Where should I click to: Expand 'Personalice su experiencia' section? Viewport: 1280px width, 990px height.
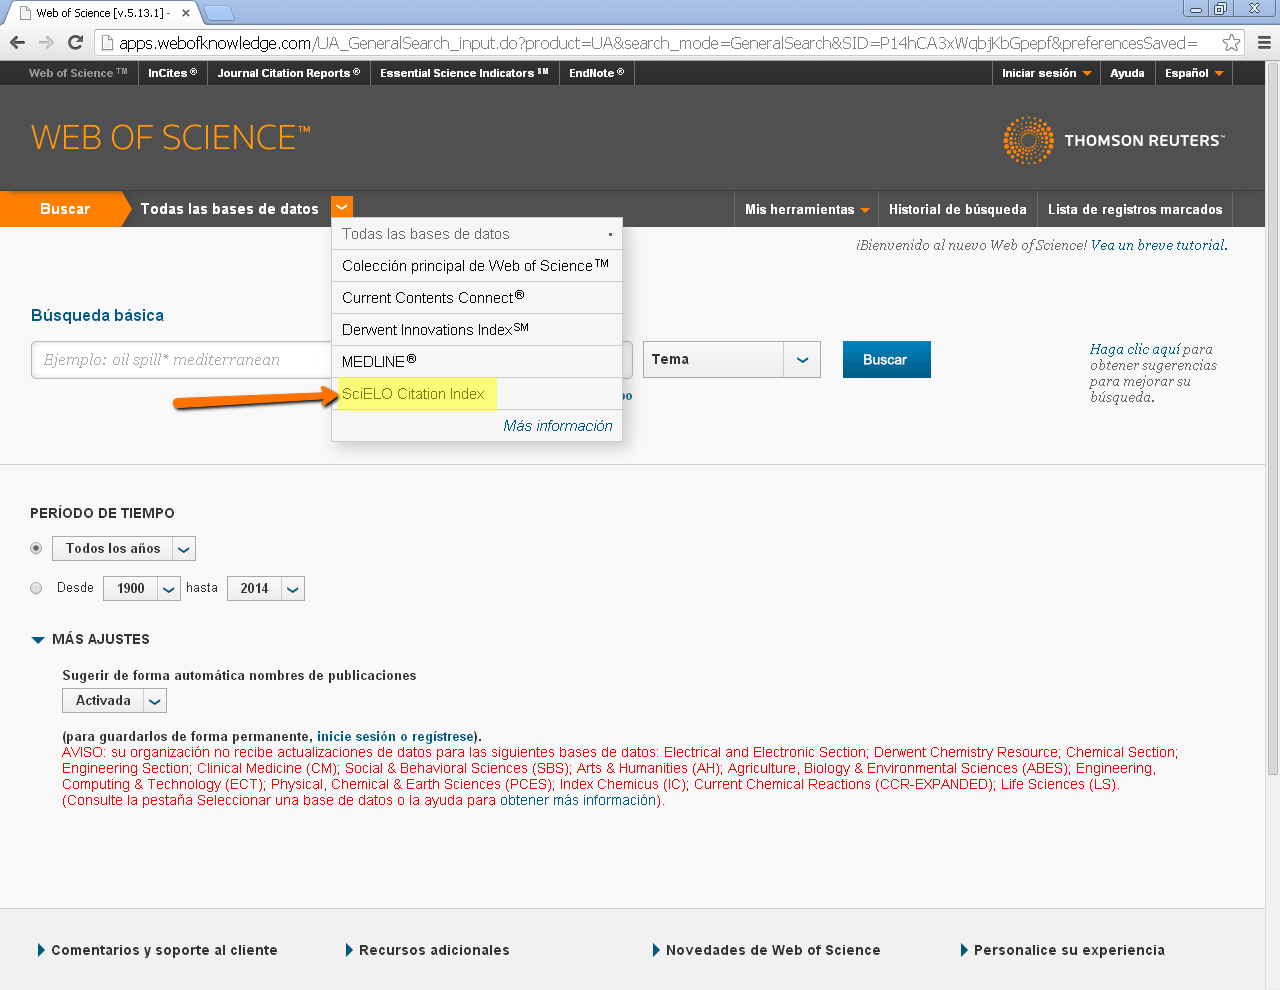pos(1063,950)
